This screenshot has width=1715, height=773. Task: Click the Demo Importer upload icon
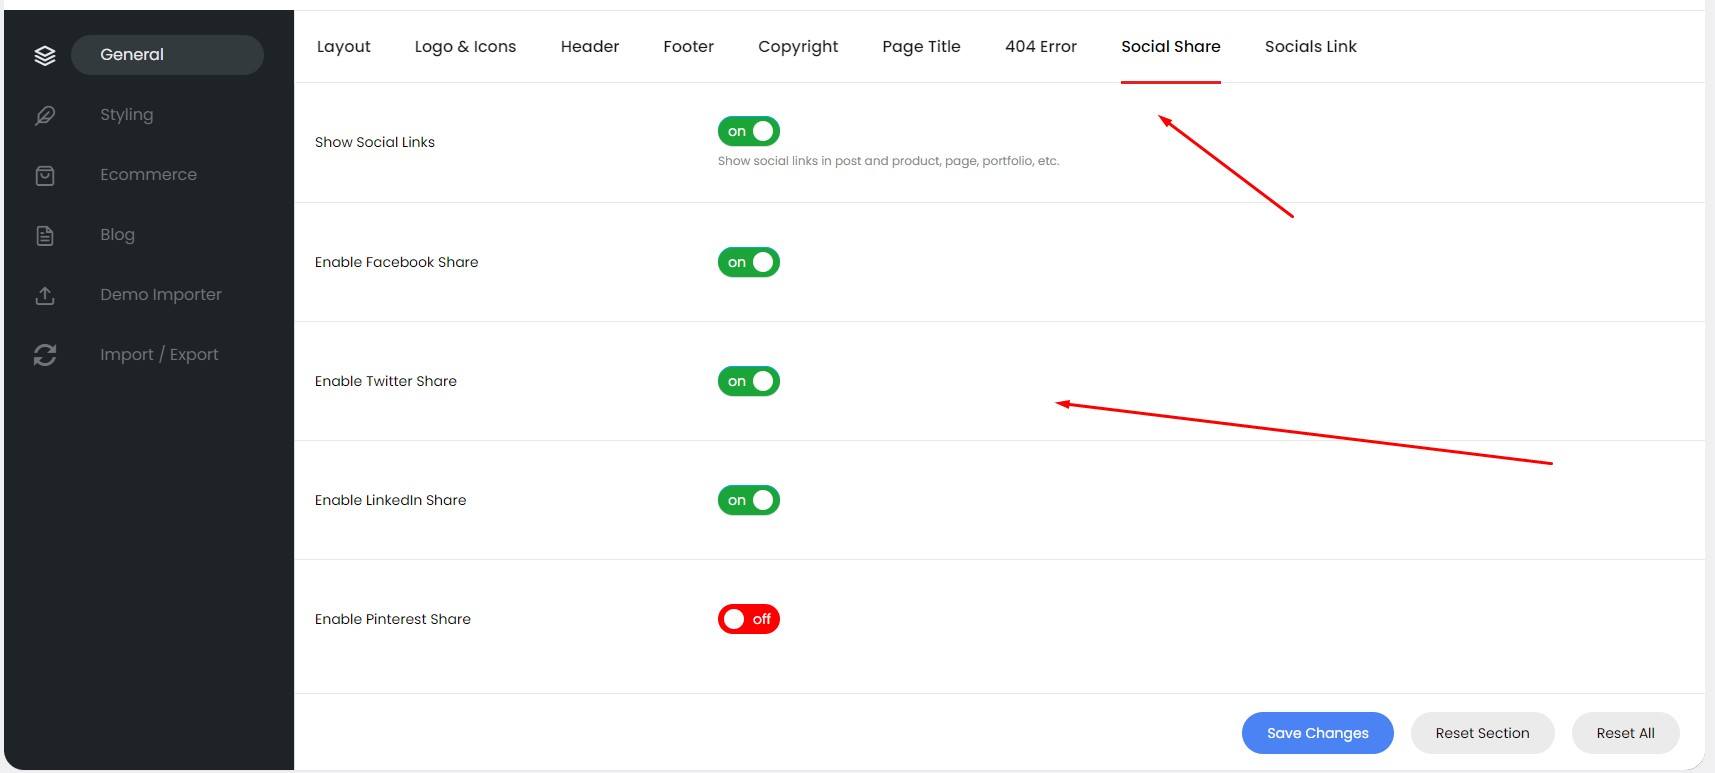click(45, 295)
